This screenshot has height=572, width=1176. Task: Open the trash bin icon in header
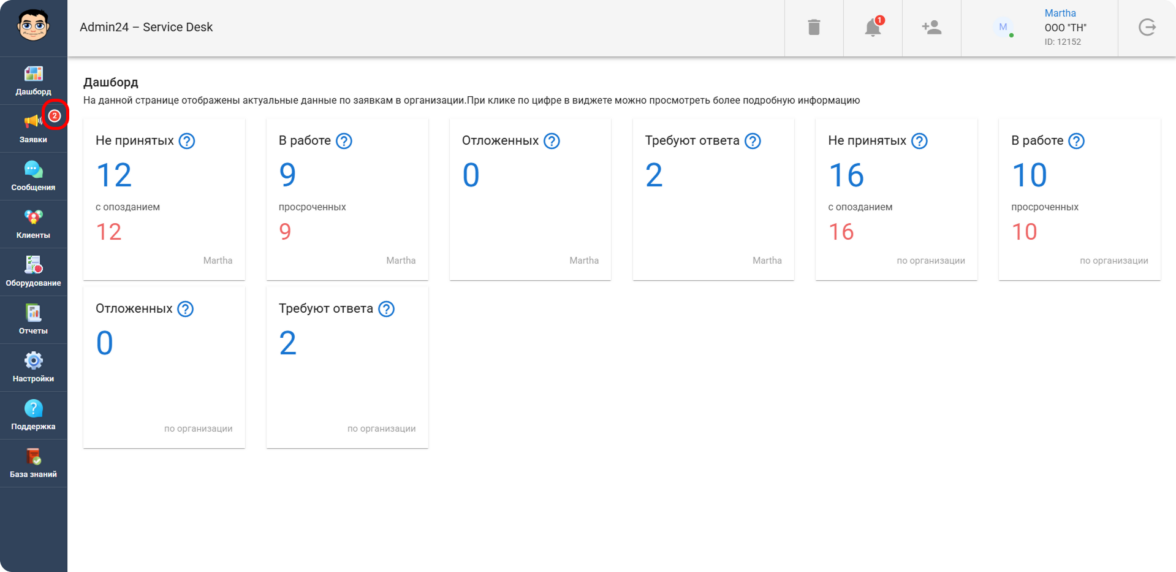(813, 28)
